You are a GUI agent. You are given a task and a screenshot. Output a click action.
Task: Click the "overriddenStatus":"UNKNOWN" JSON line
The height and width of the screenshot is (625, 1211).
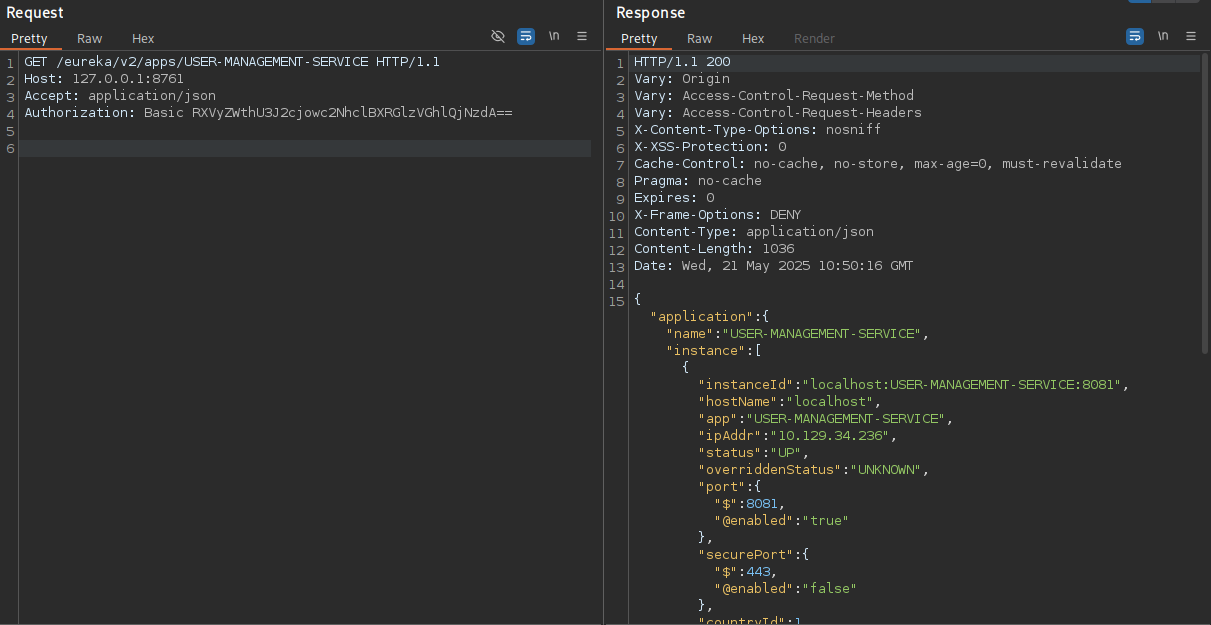[x=814, y=470]
